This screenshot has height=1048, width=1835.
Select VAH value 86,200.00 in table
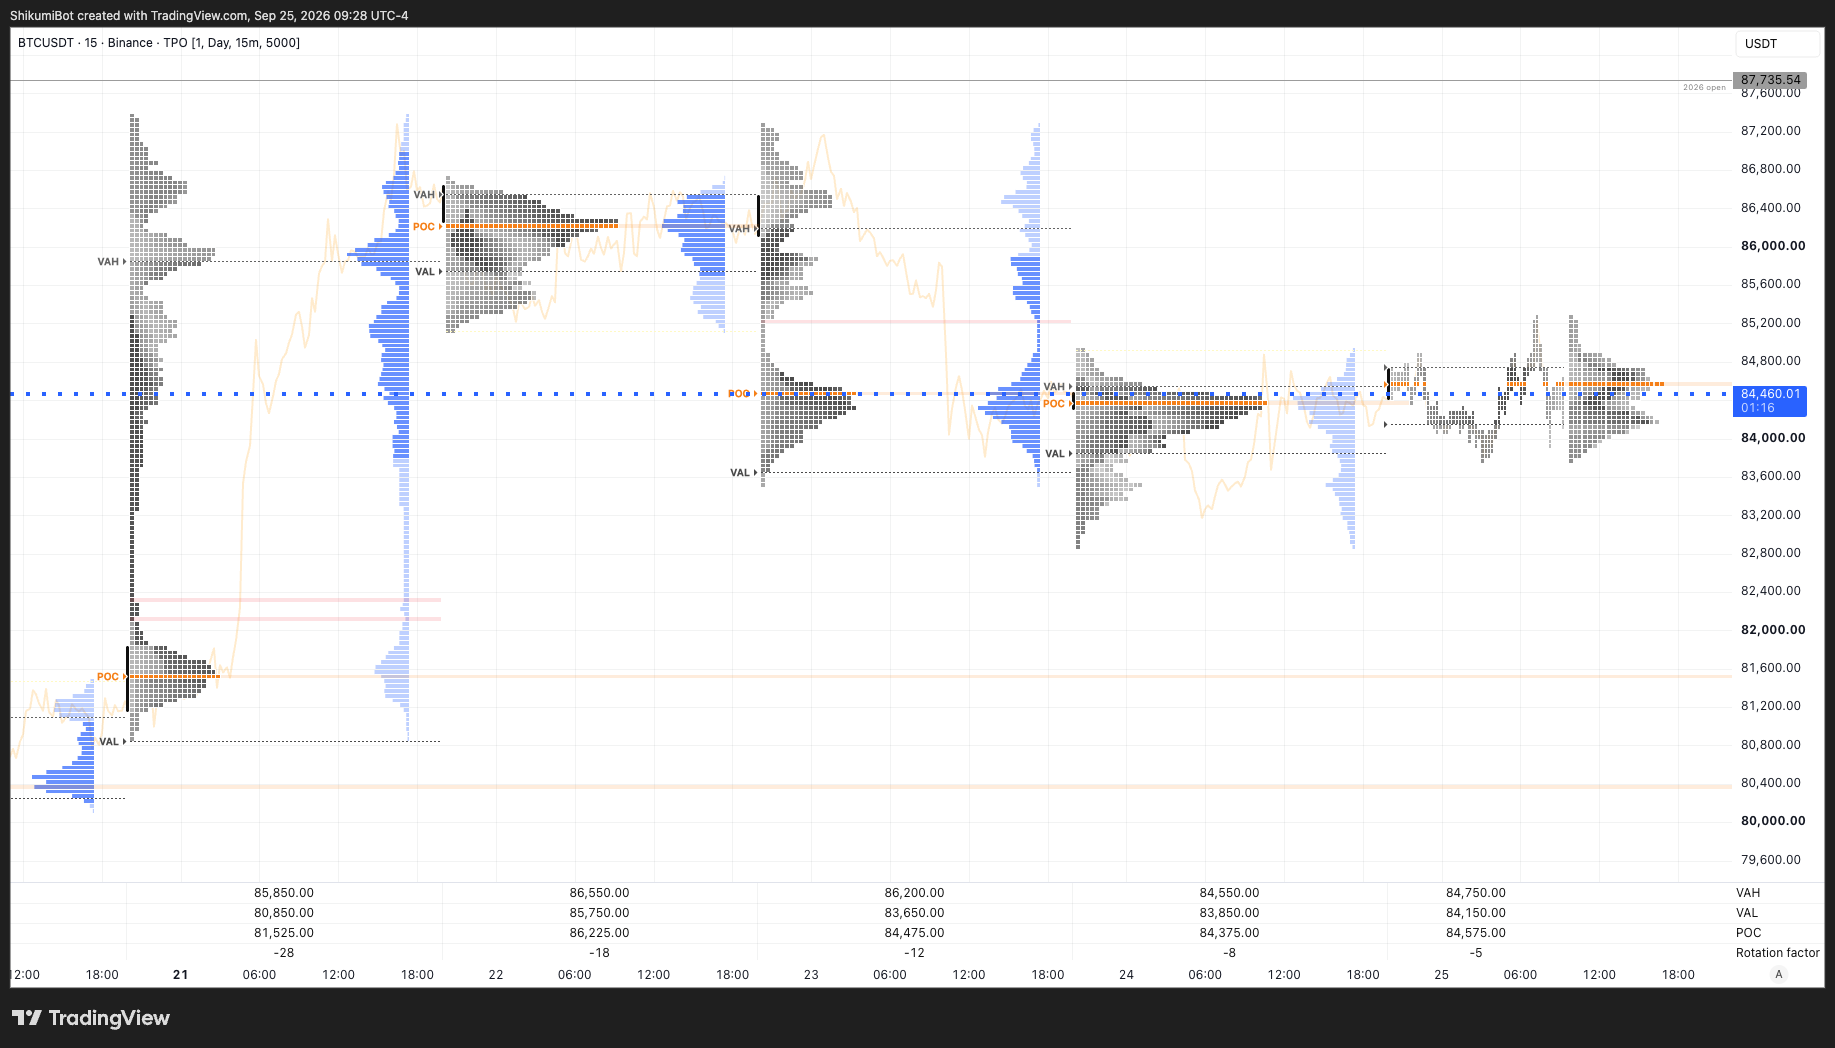(x=914, y=893)
